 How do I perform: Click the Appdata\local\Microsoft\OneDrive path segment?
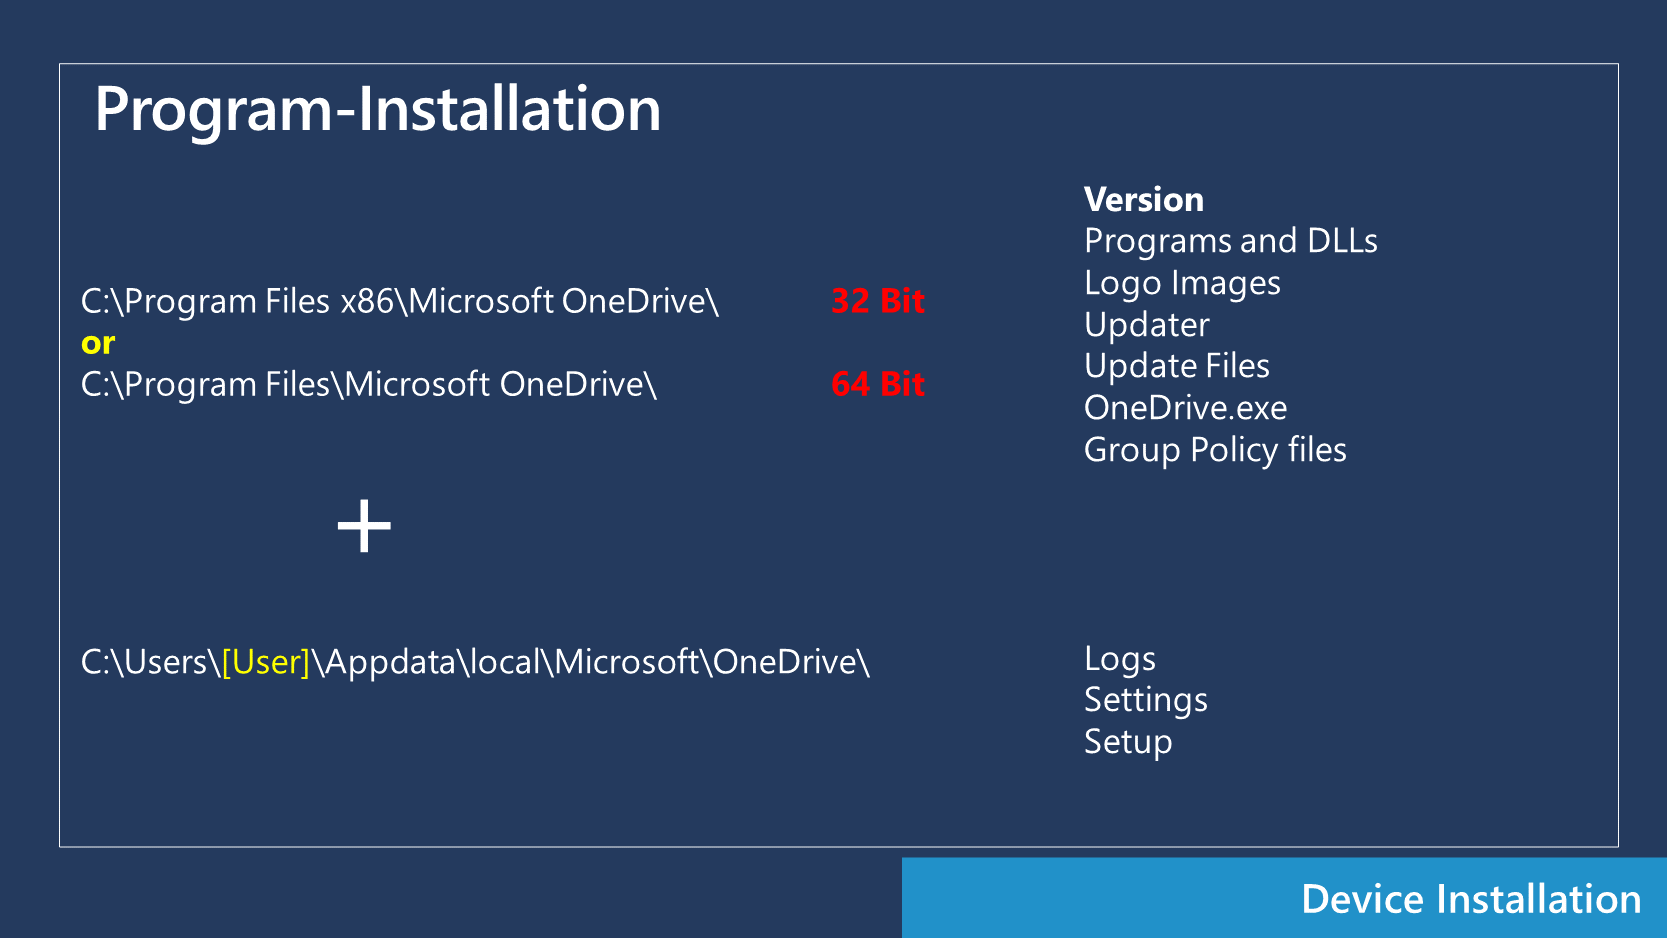pos(596,662)
